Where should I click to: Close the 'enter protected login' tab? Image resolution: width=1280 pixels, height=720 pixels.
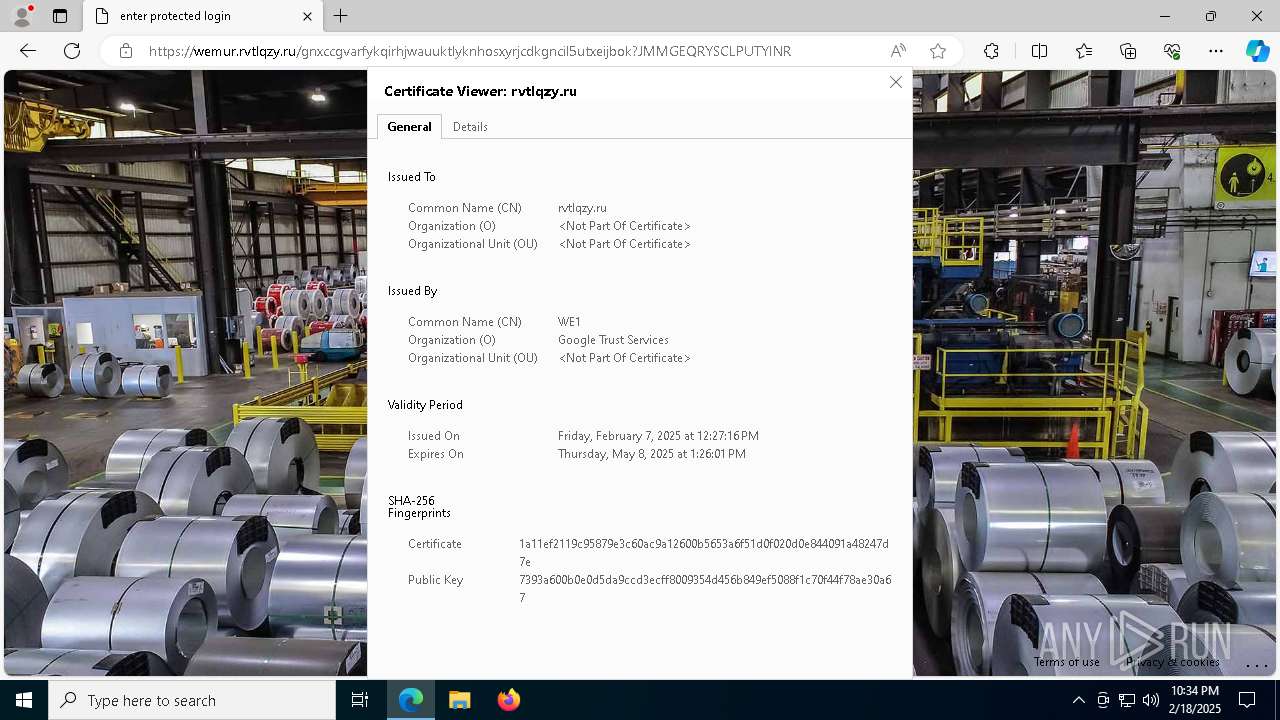pyautogui.click(x=307, y=16)
